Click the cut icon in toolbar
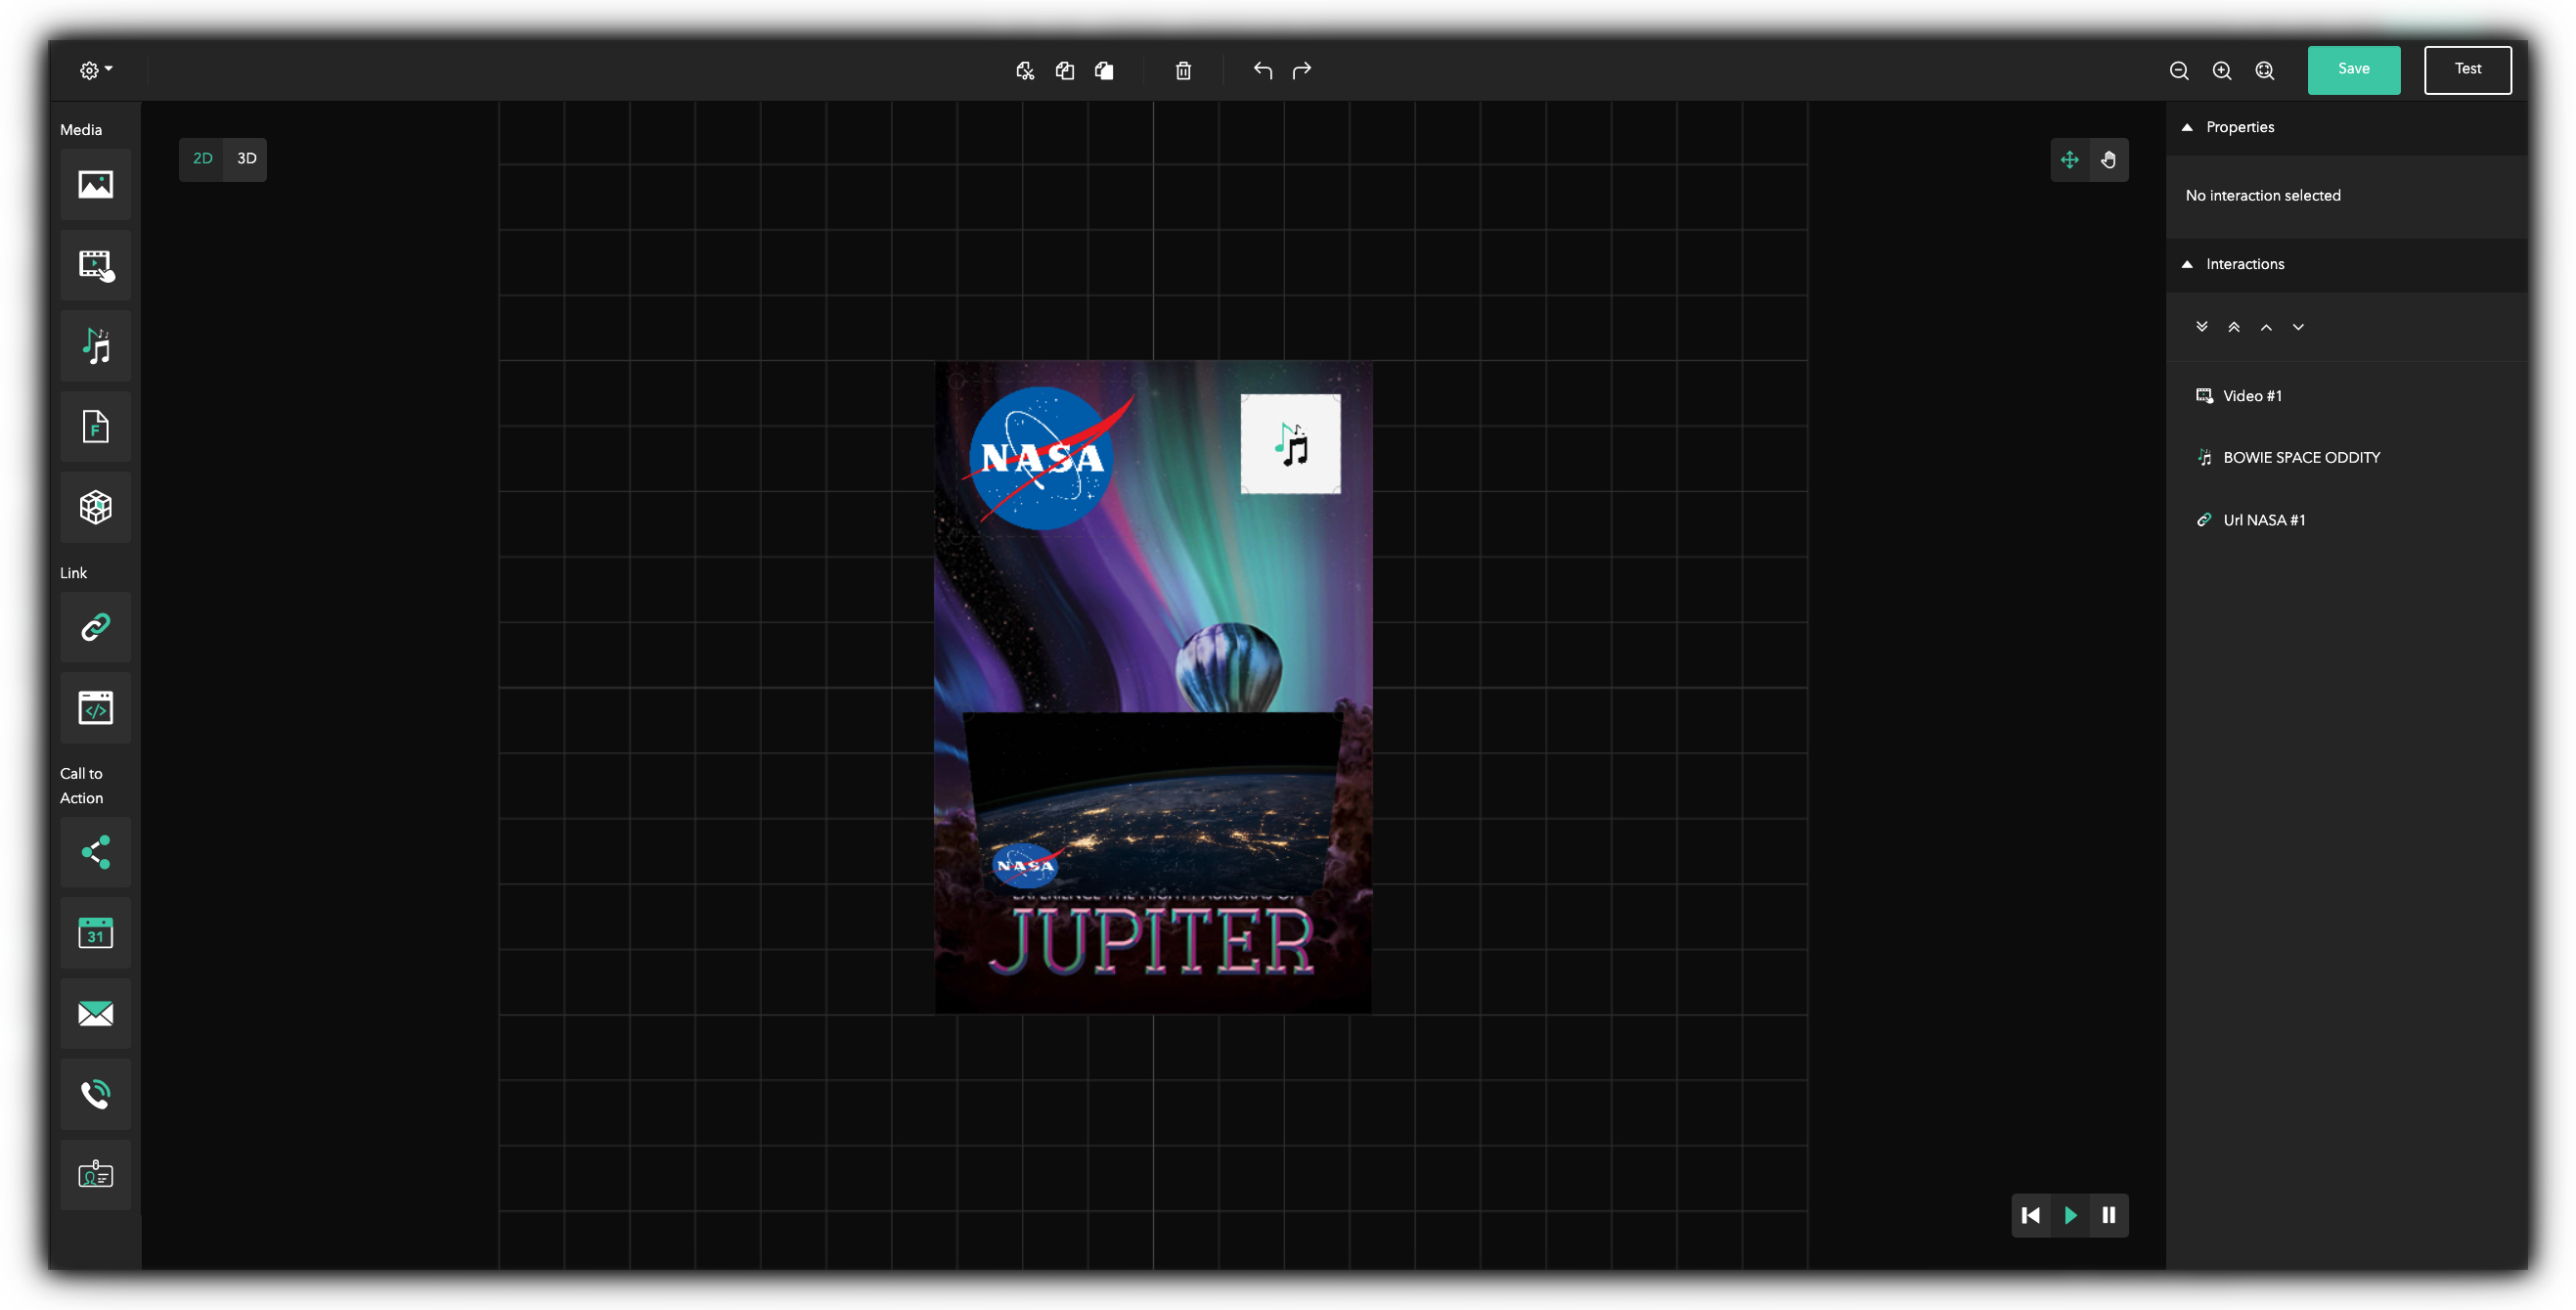This screenshot has height=1310, width=2576. coord(1025,70)
